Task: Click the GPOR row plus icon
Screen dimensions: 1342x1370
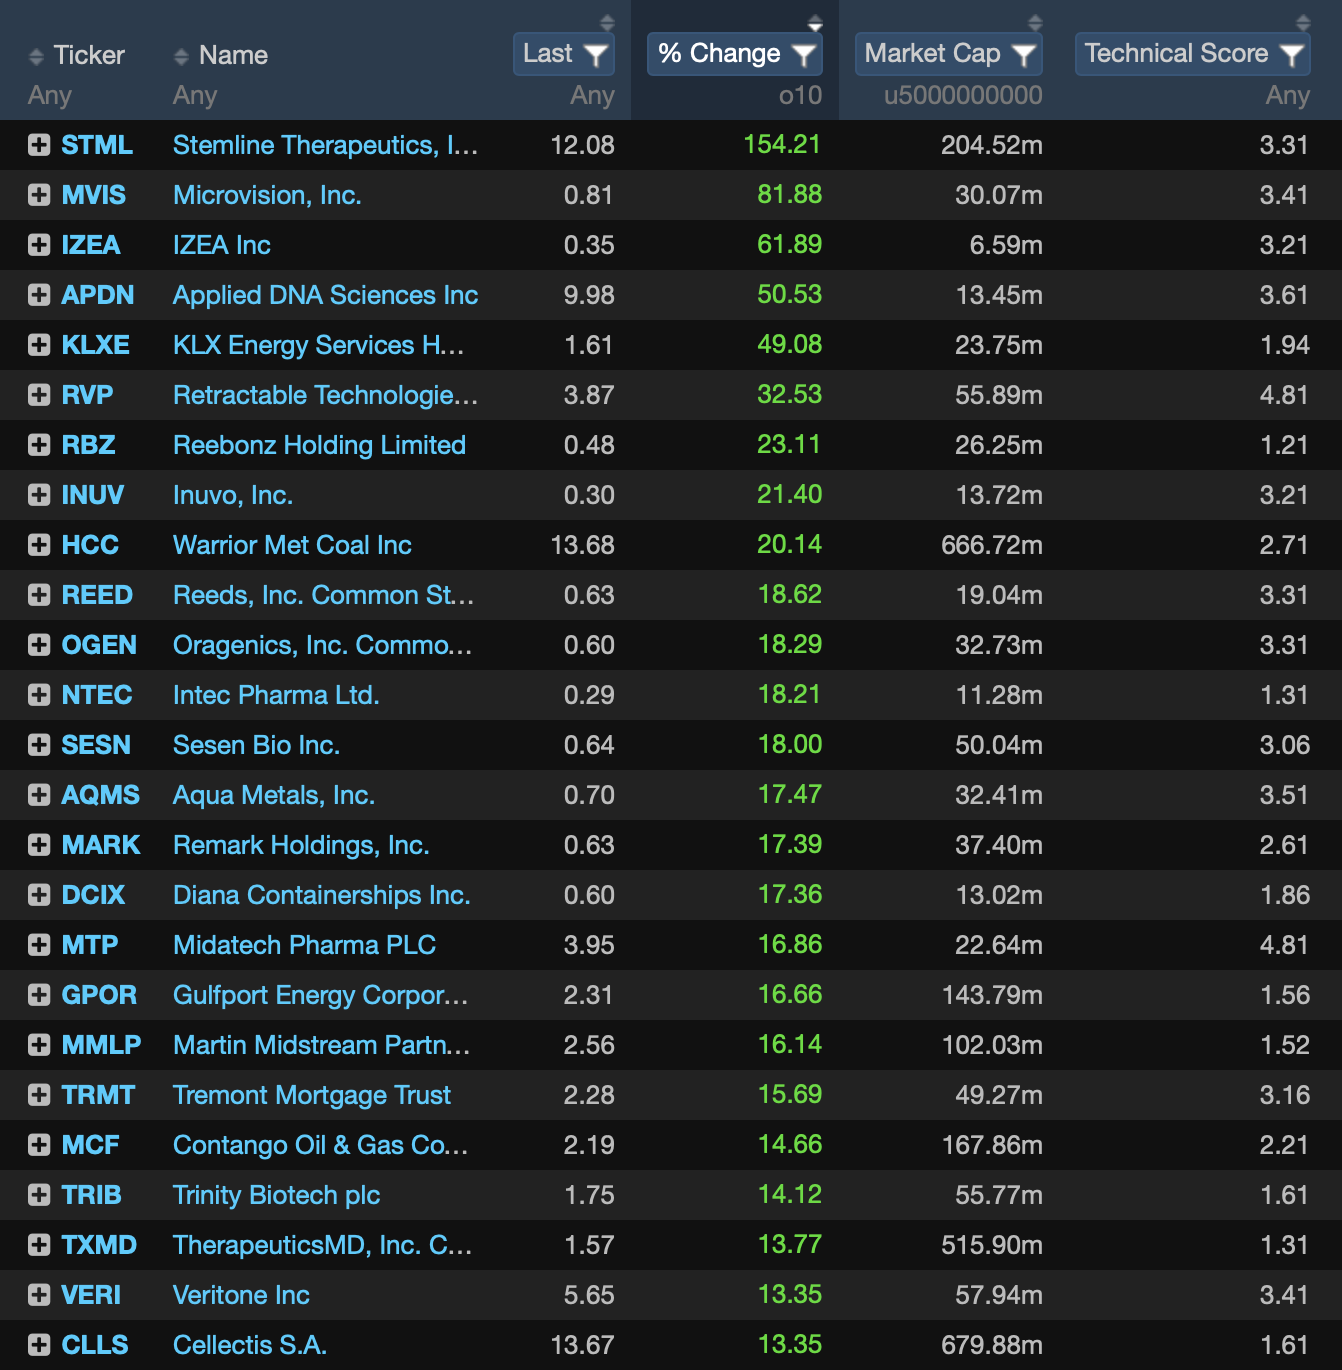Action: click(x=39, y=995)
